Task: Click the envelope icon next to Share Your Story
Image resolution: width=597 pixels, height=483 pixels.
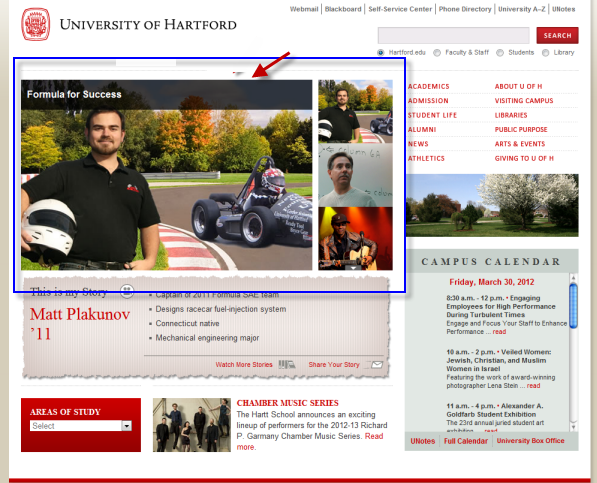Action: pos(377,365)
